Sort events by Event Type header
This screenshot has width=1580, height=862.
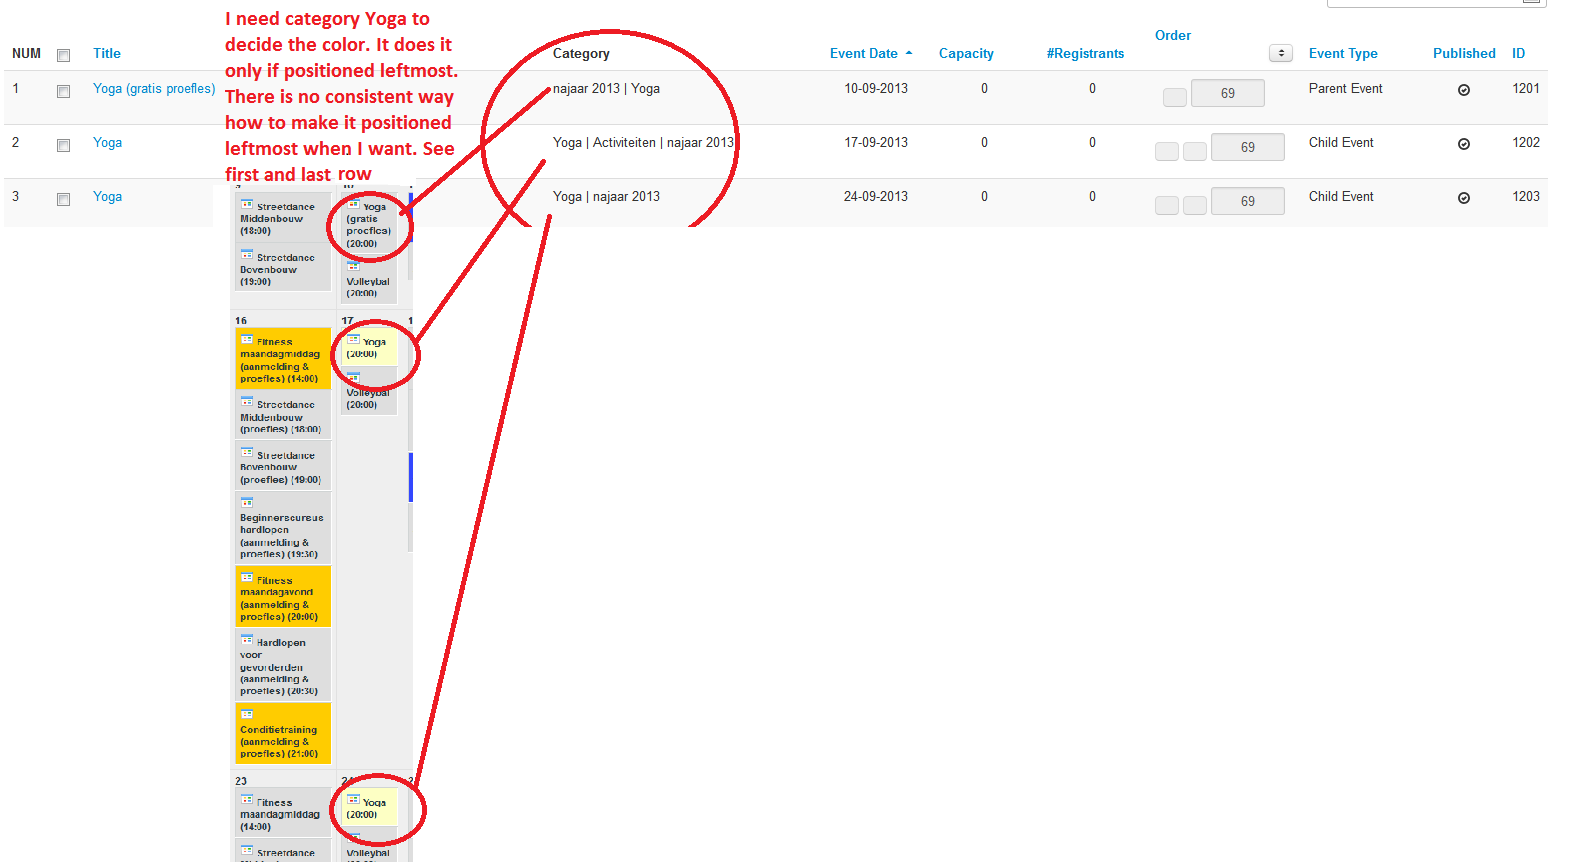(1342, 54)
